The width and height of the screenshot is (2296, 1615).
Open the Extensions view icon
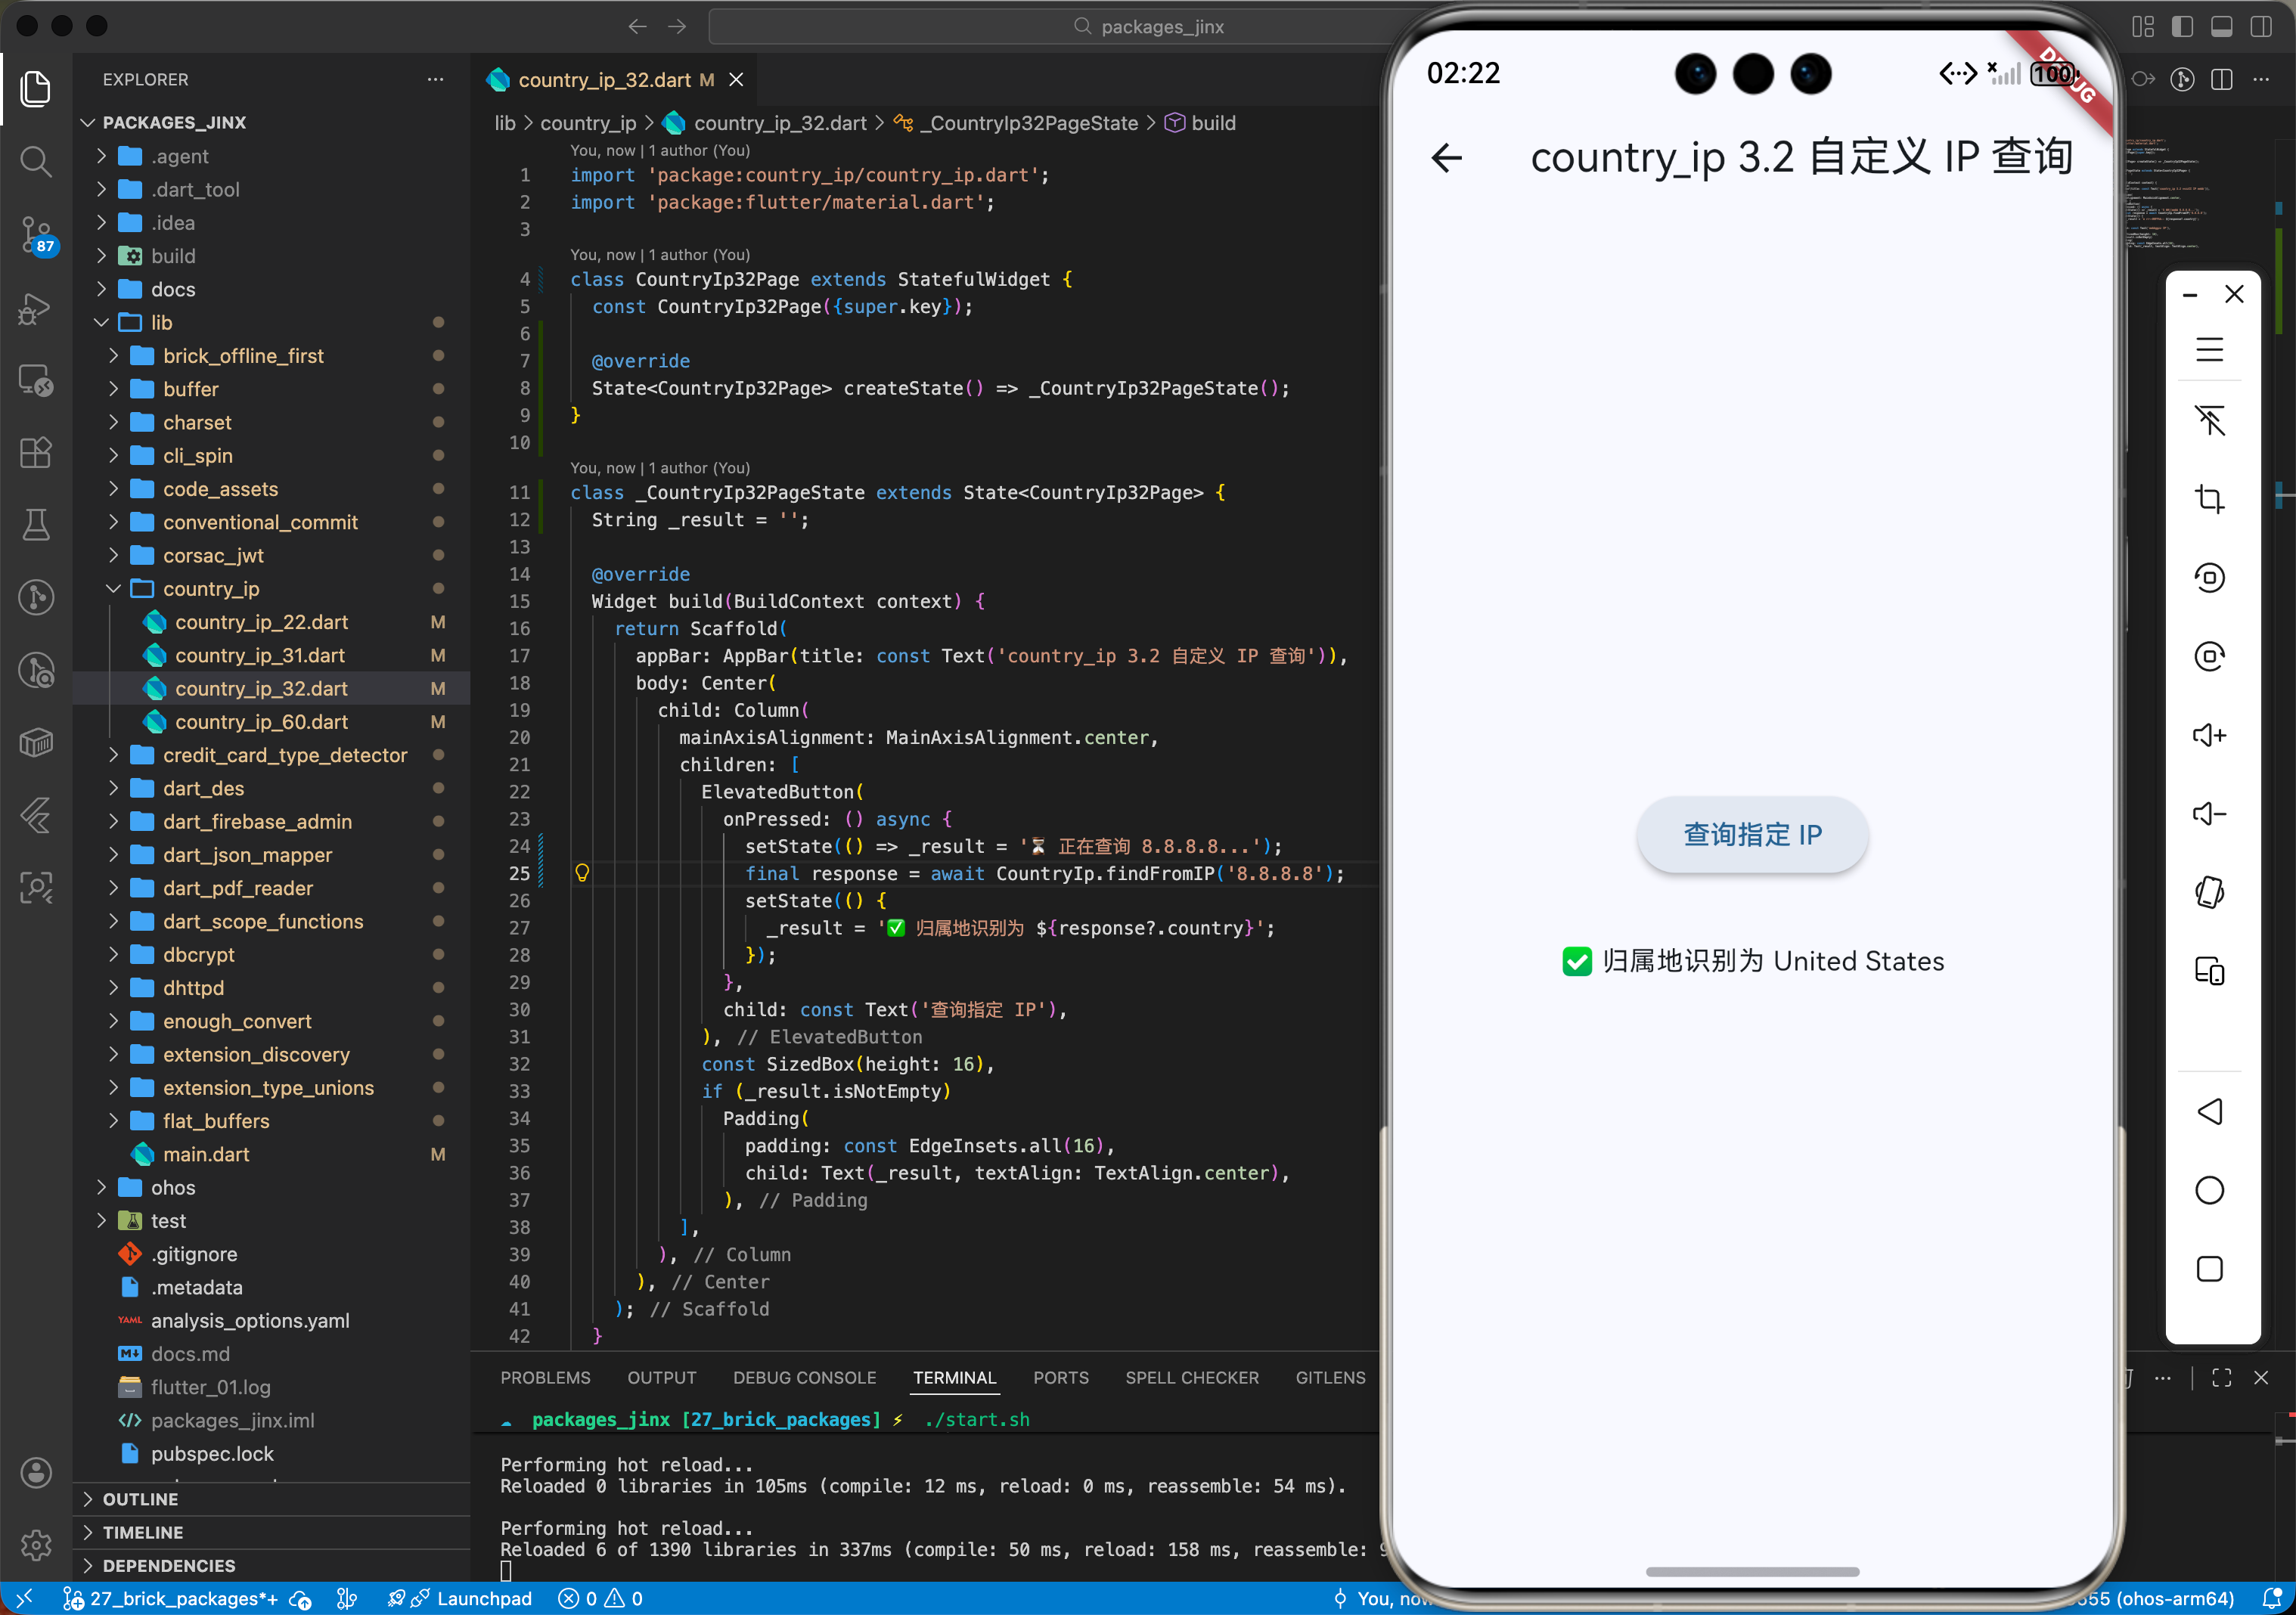click(36, 453)
